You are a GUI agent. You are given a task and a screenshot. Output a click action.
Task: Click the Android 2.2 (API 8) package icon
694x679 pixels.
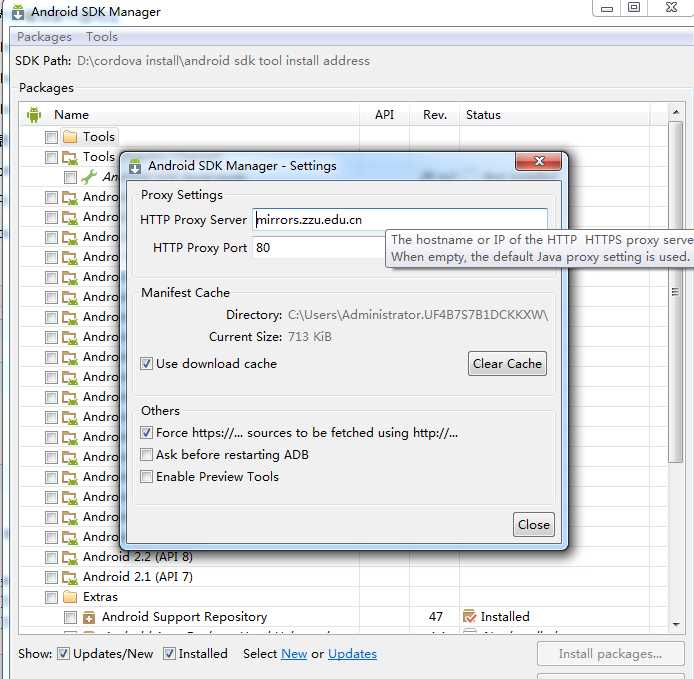(70, 557)
